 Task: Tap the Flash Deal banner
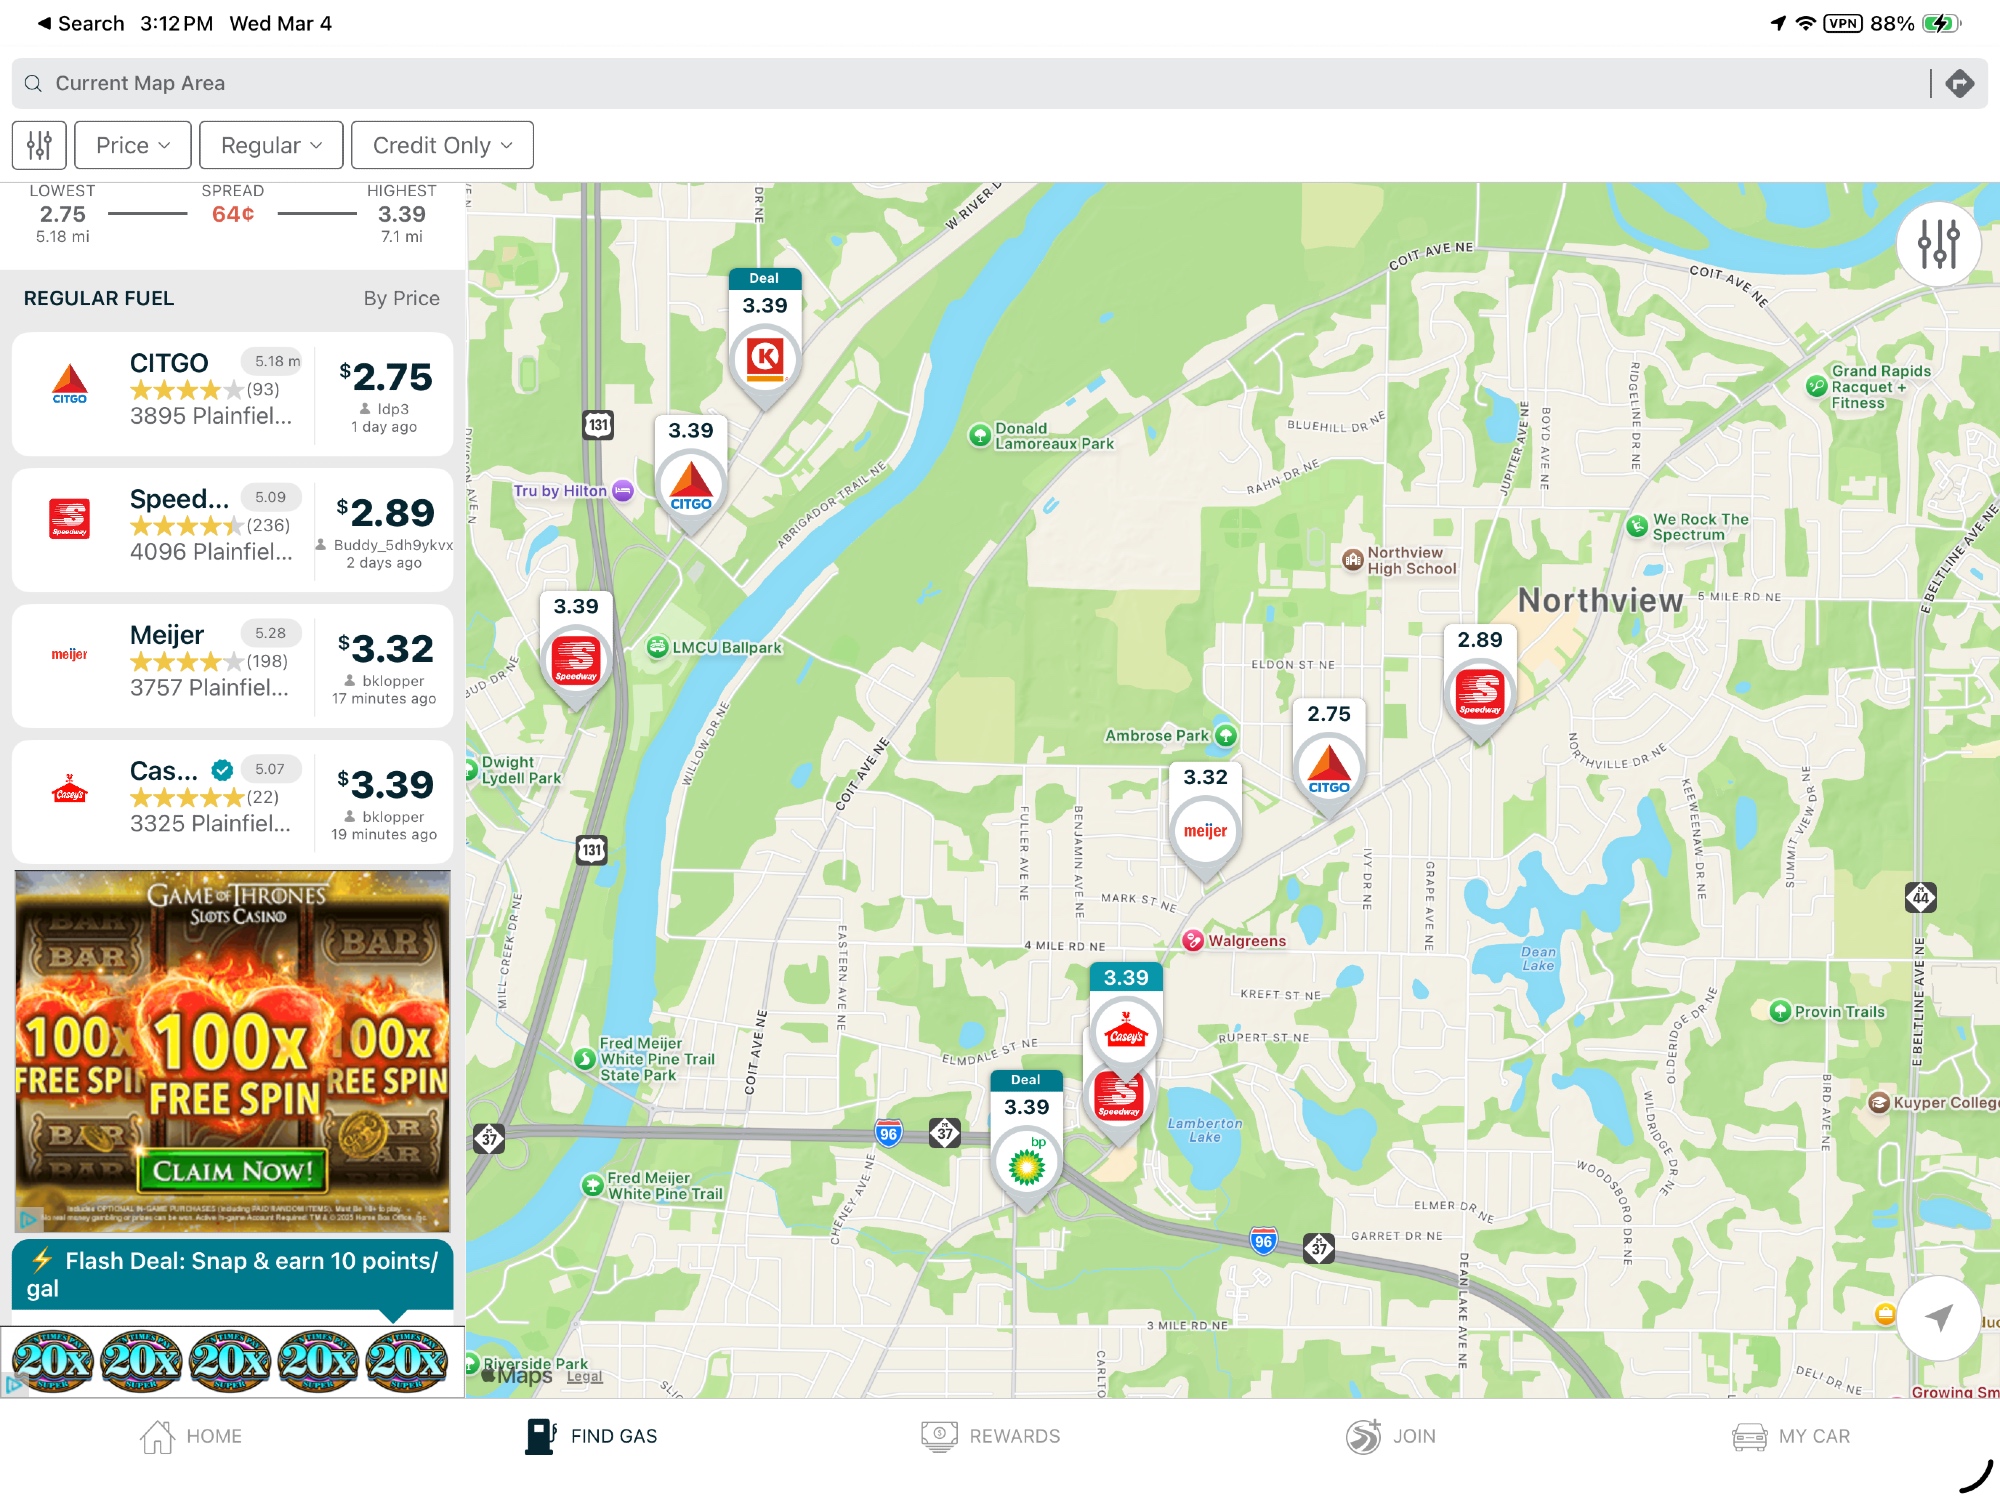coord(232,1274)
